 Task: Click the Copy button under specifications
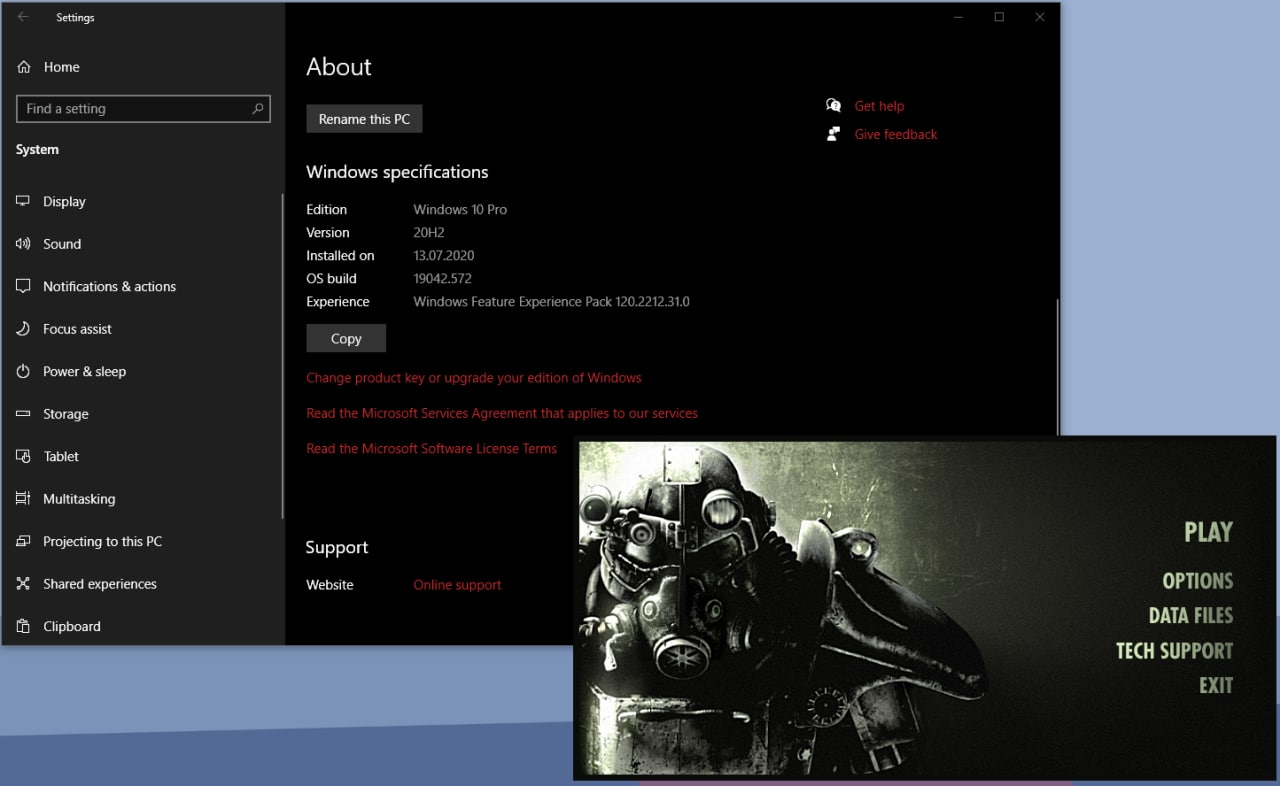pos(346,338)
